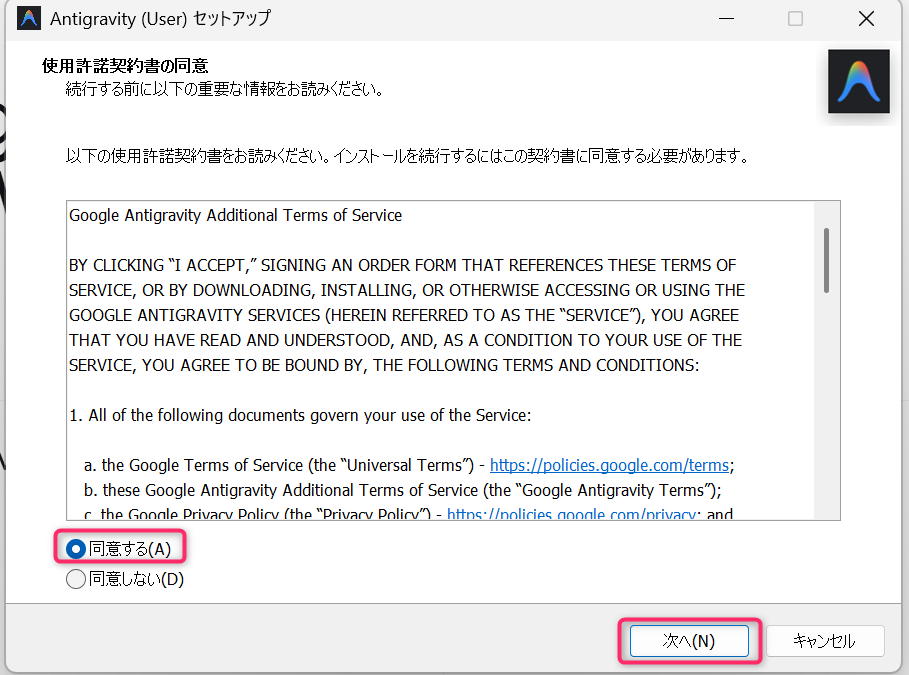Image resolution: width=909 pixels, height=675 pixels.
Task: Click the "Antigravity (User) セットアップ" window title
Action: coord(160,19)
